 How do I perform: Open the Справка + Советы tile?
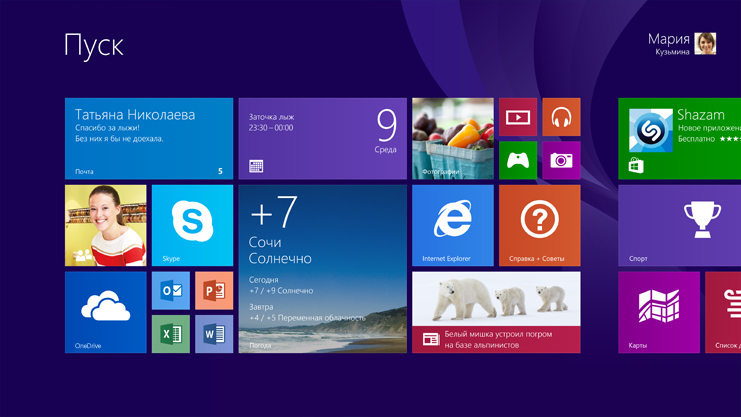(540, 226)
